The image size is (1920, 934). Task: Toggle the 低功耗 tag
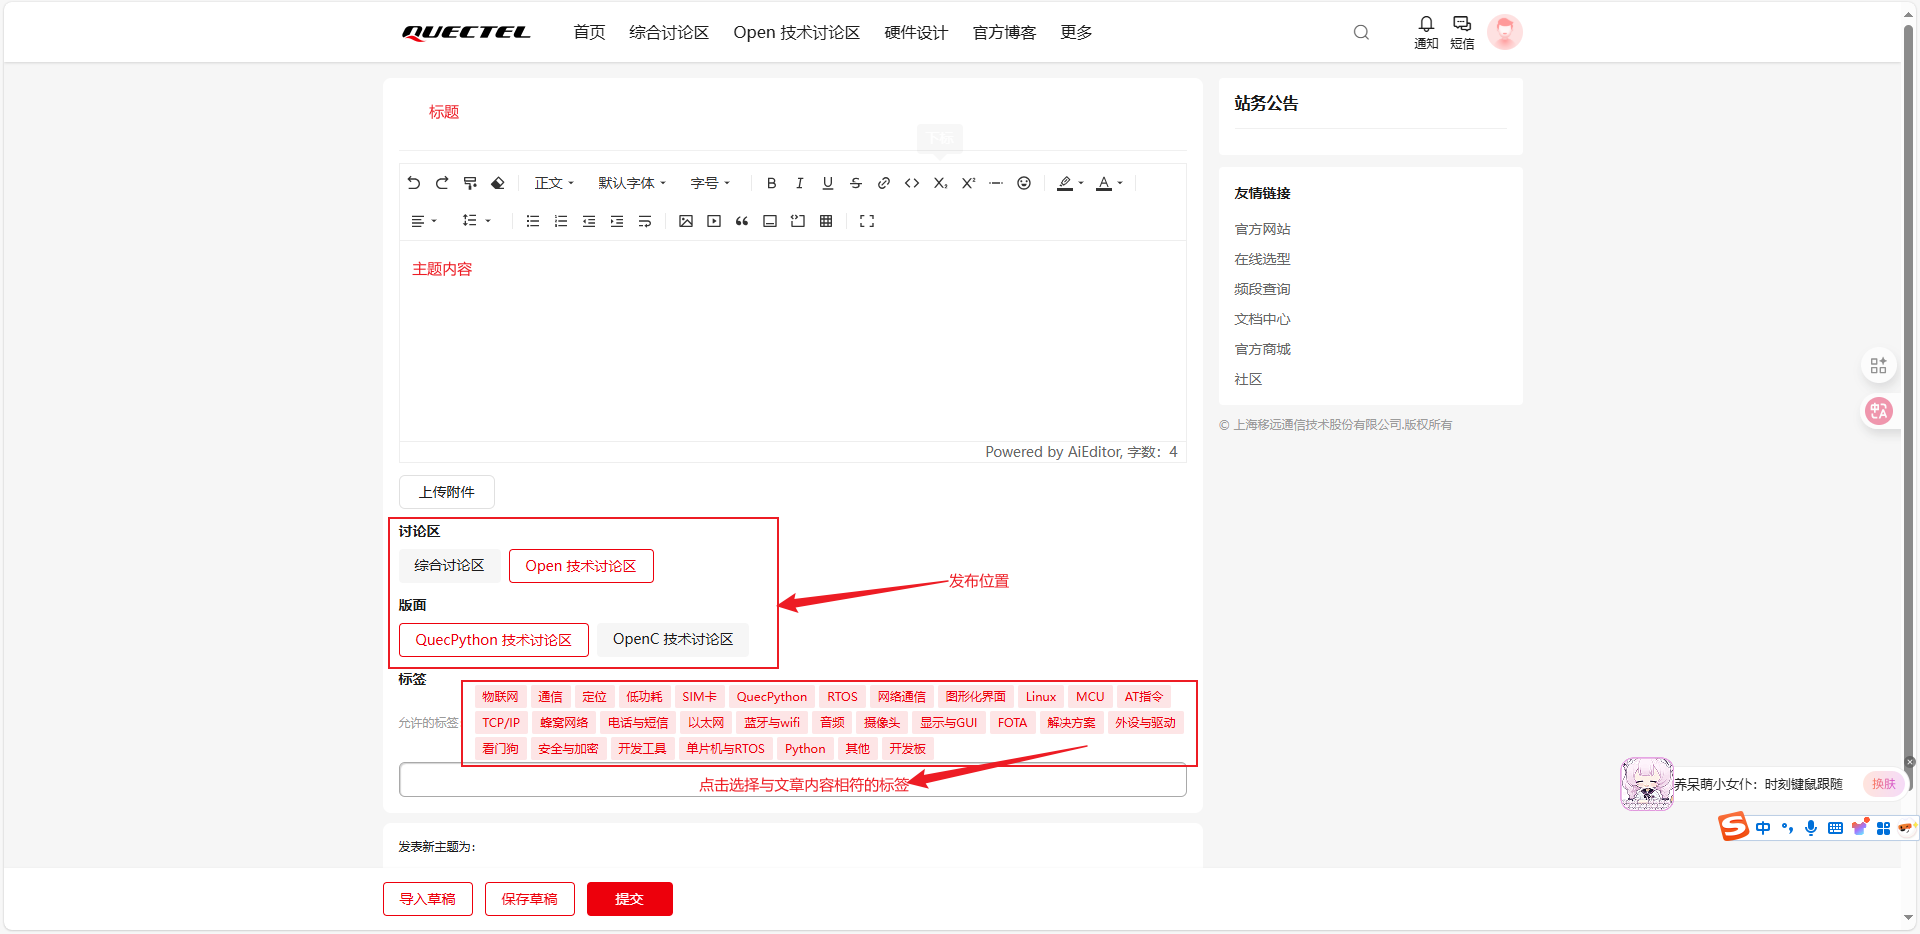pos(644,697)
